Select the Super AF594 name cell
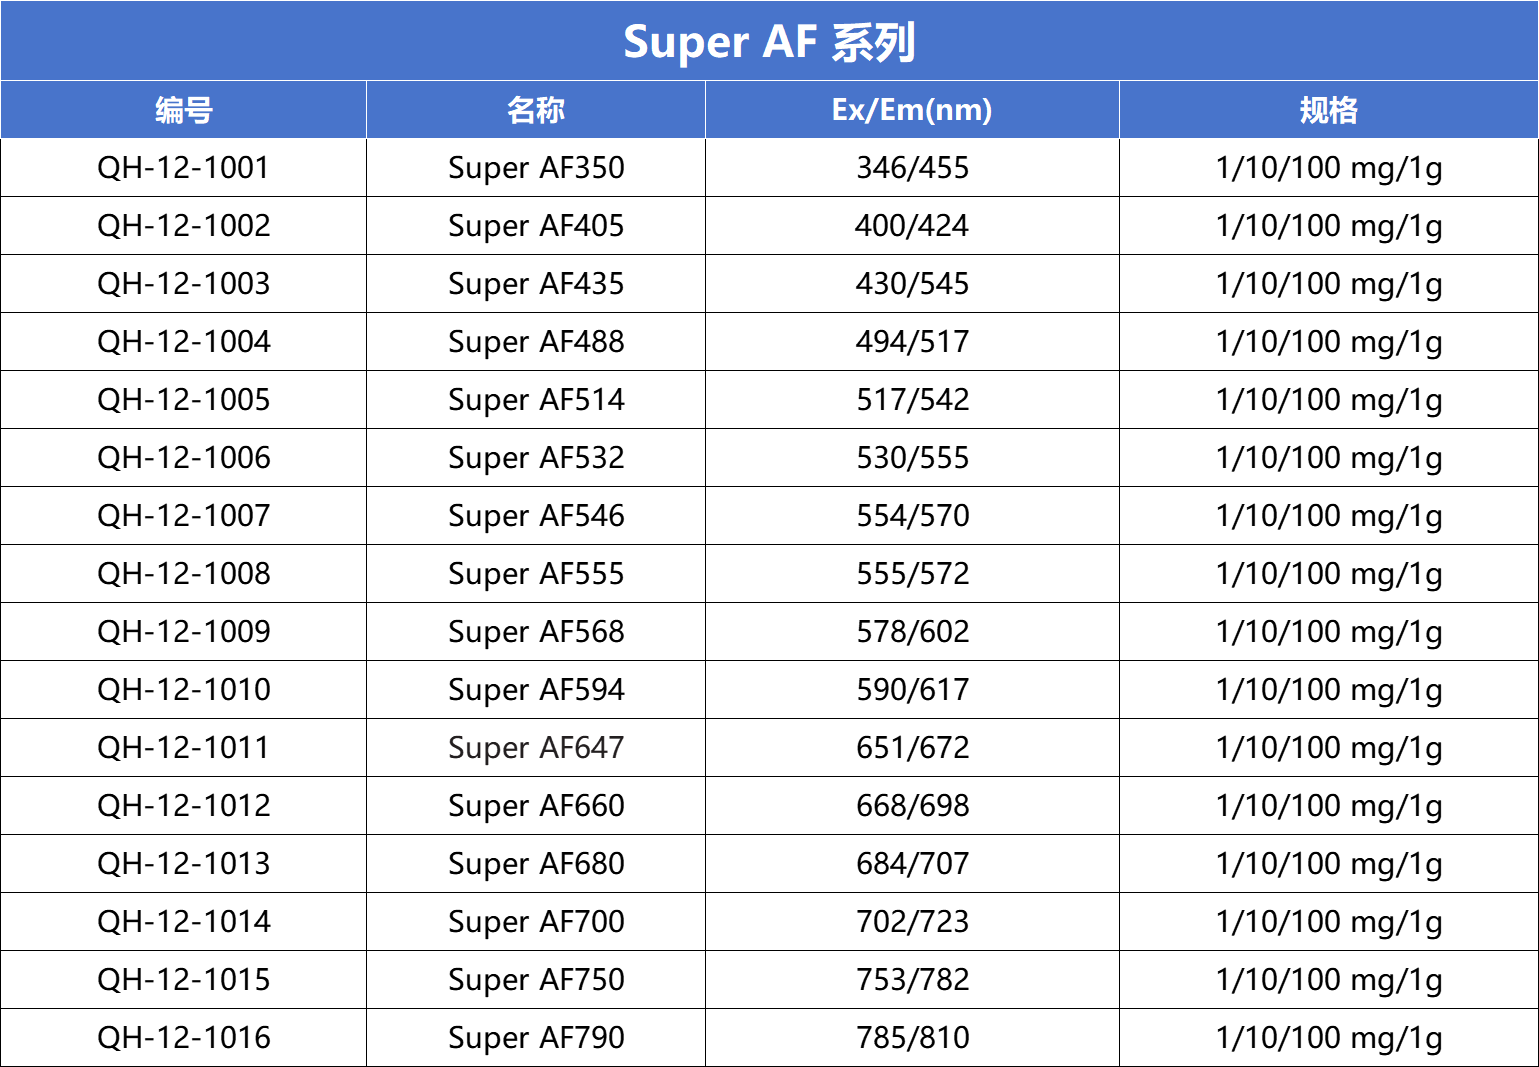The width and height of the screenshot is (1539, 1067). tap(536, 689)
